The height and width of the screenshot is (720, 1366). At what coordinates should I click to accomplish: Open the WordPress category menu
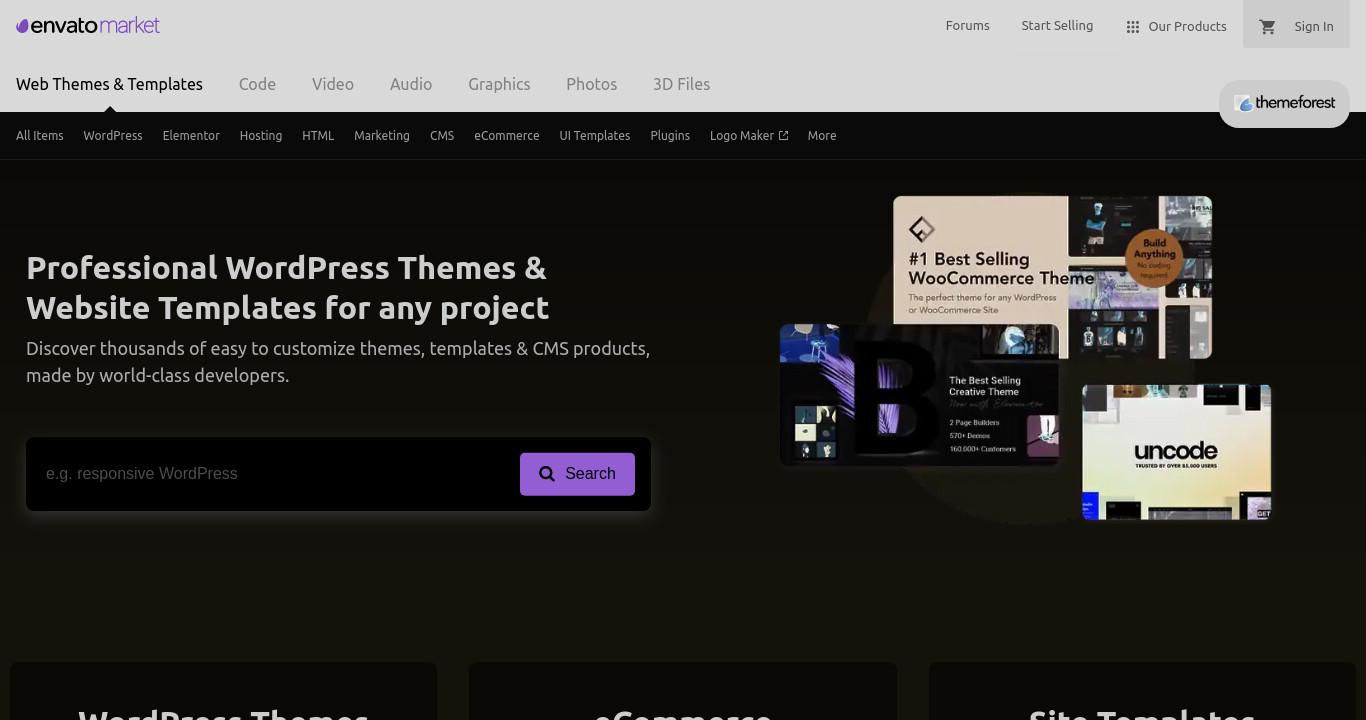click(x=113, y=136)
